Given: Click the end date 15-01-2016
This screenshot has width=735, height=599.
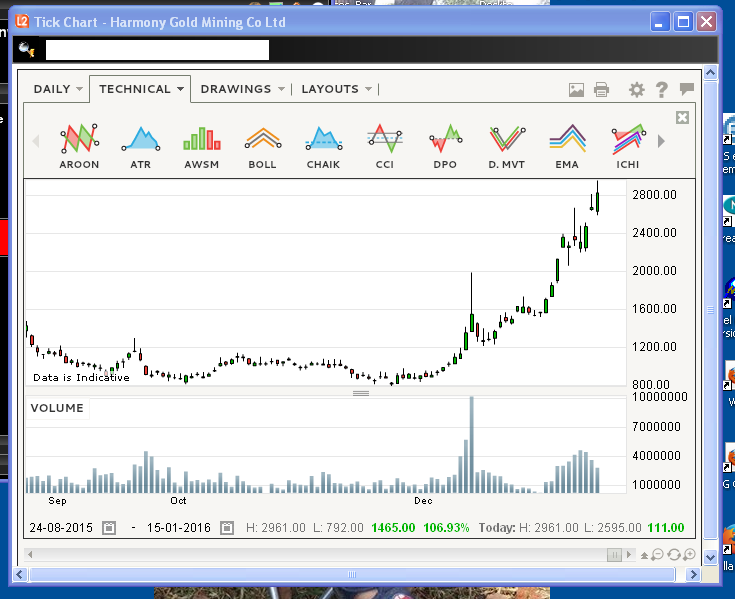Looking at the screenshot, I should tap(179, 528).
